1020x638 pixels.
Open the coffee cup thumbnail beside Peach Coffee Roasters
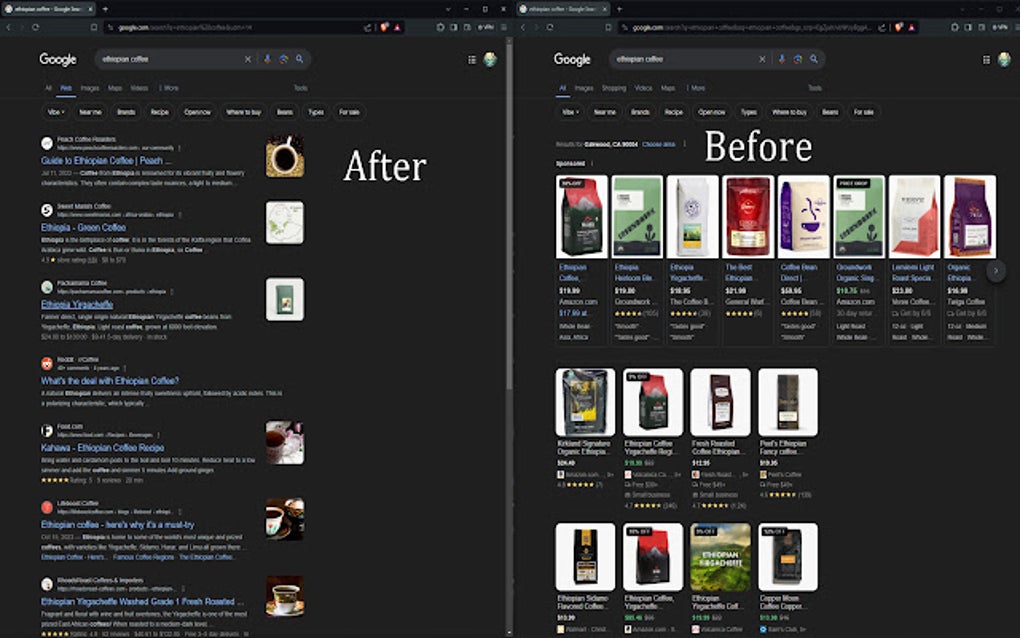tap(284, 156)
